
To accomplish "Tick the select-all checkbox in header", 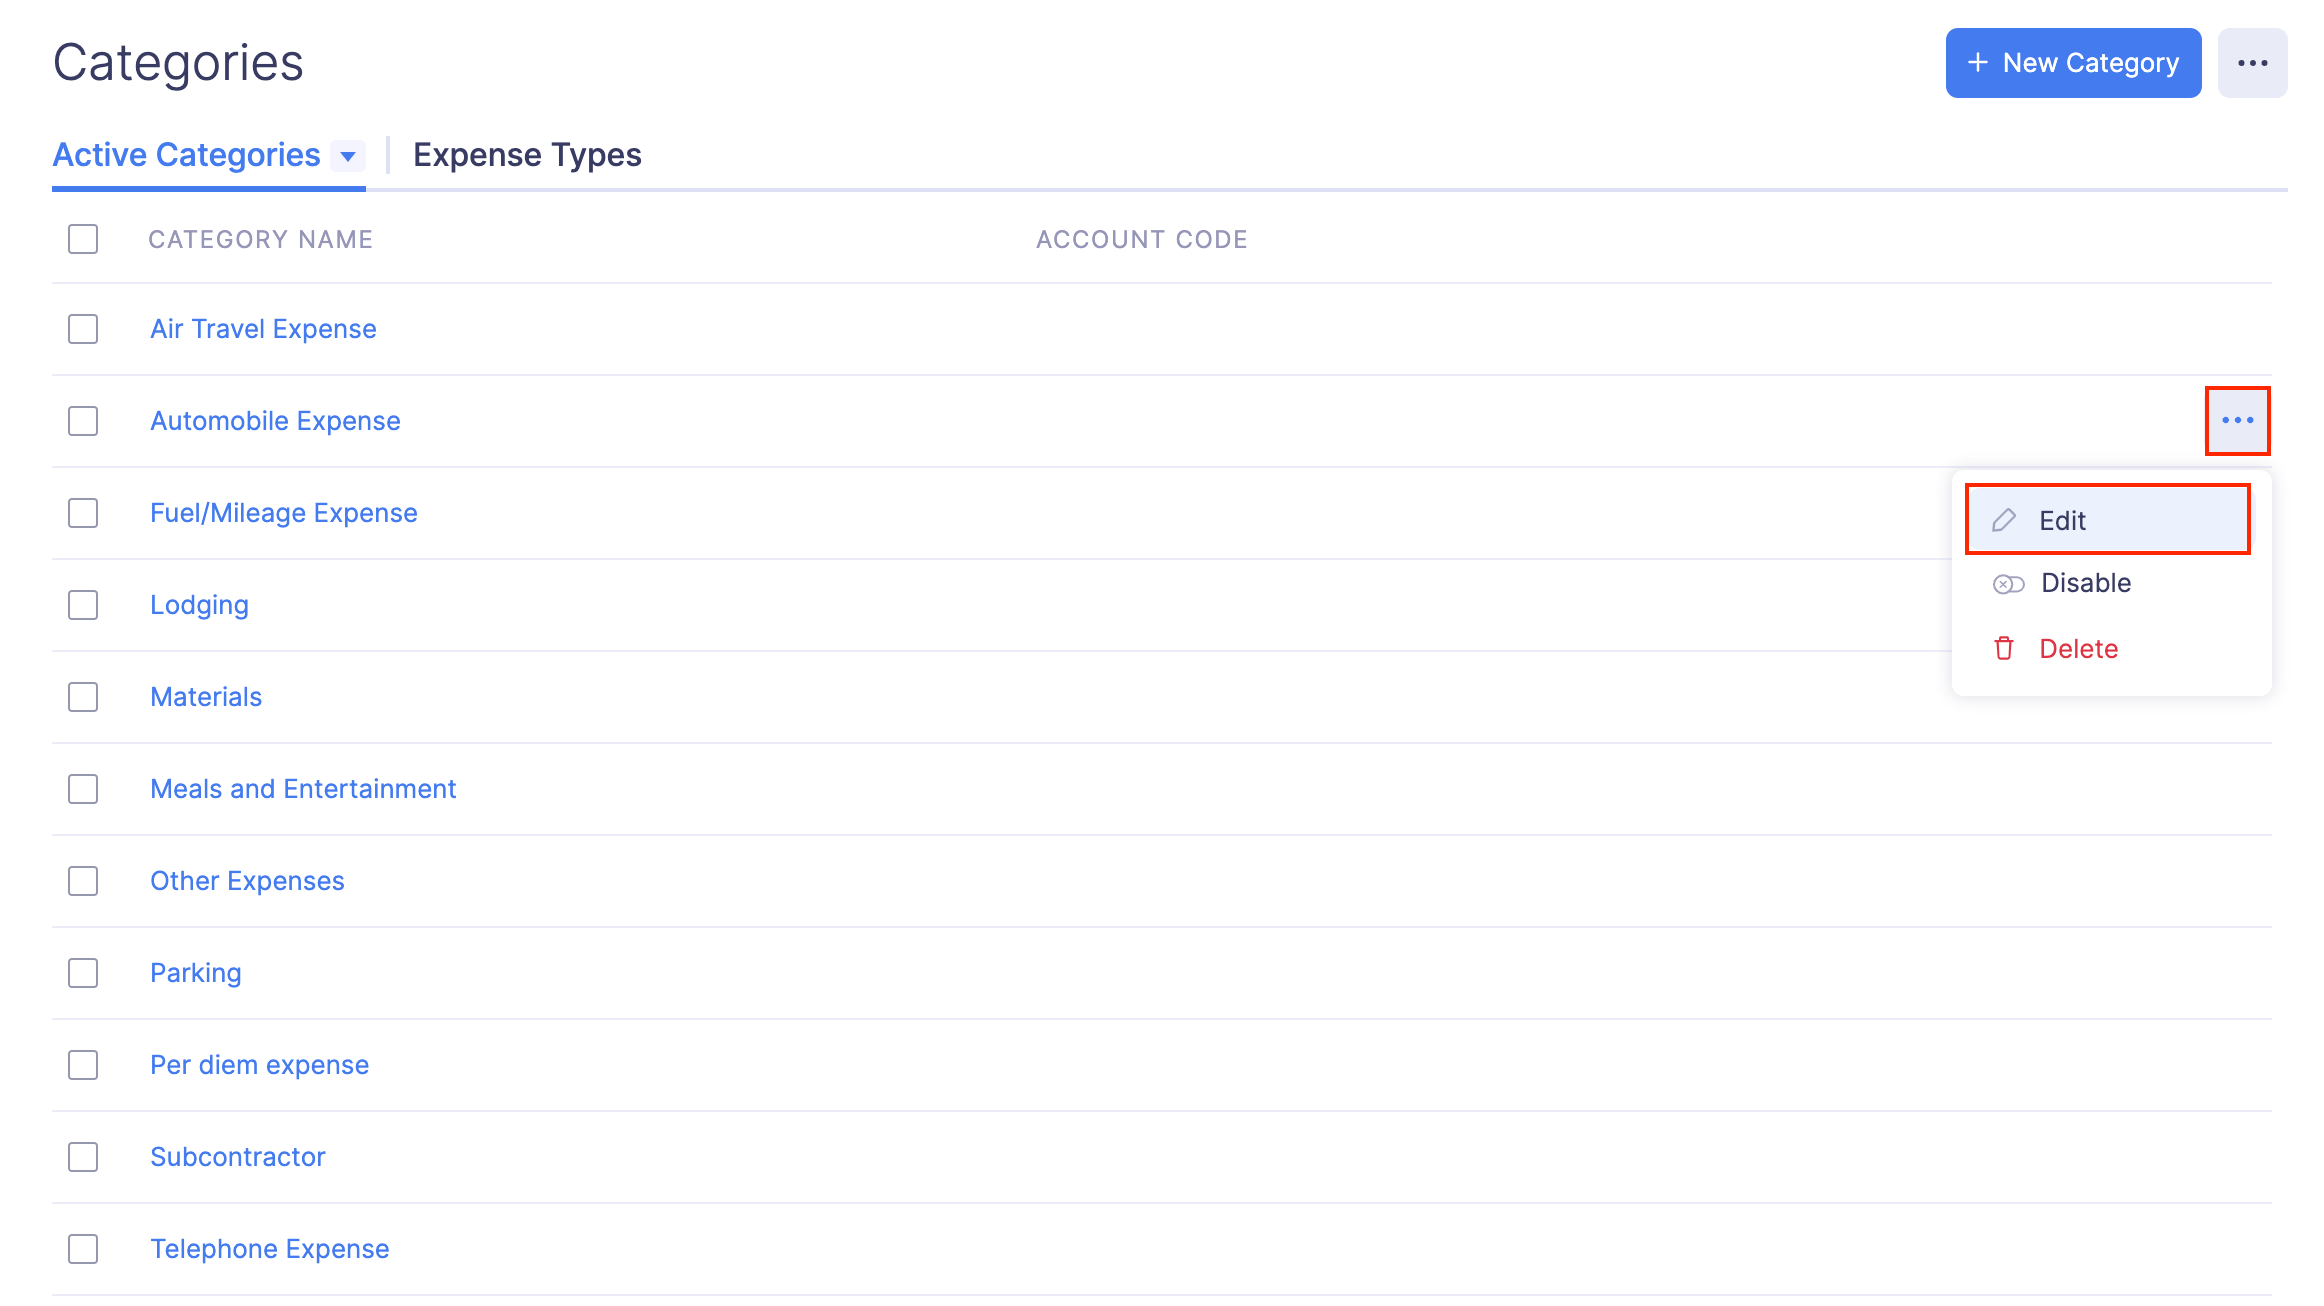I will click(x=83, y=239).
